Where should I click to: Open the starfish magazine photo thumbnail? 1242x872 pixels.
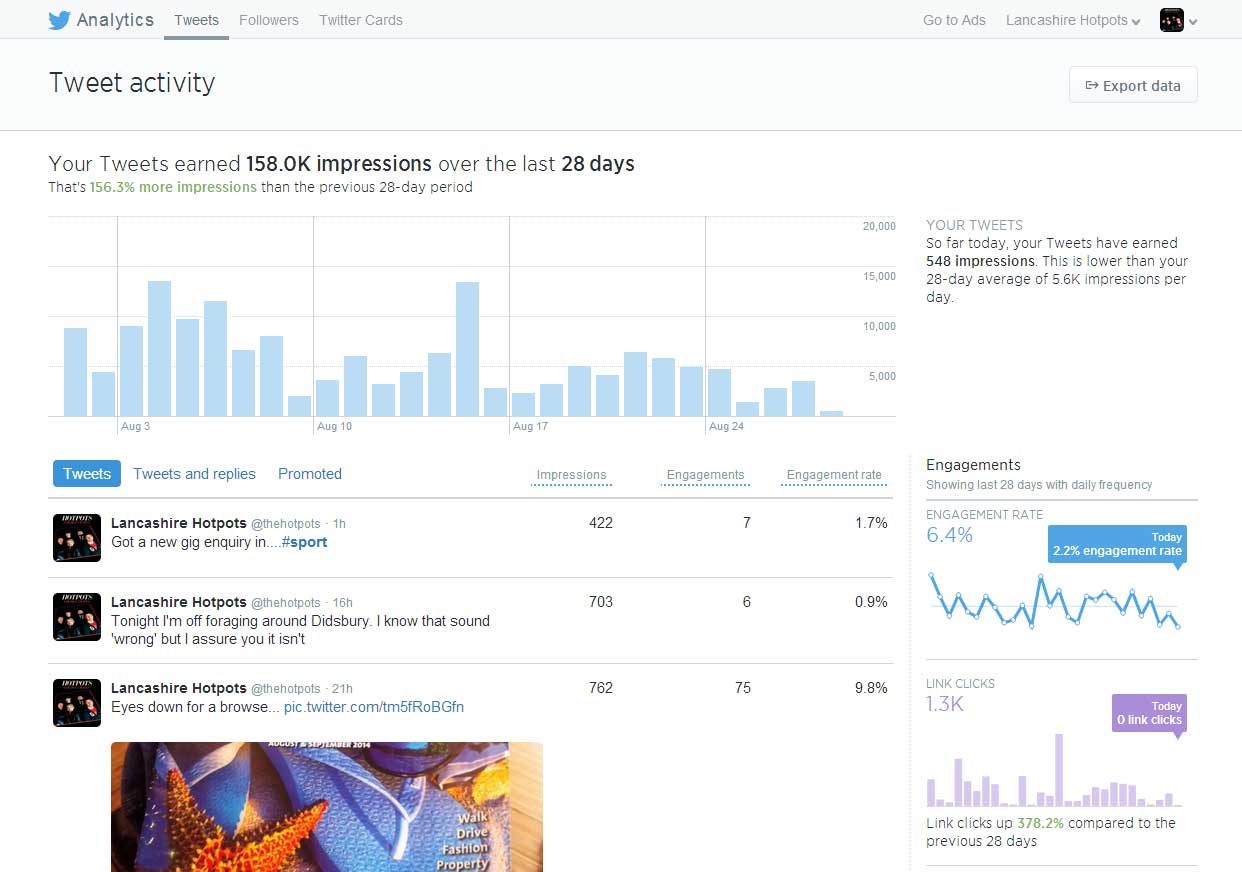(326, 806)
